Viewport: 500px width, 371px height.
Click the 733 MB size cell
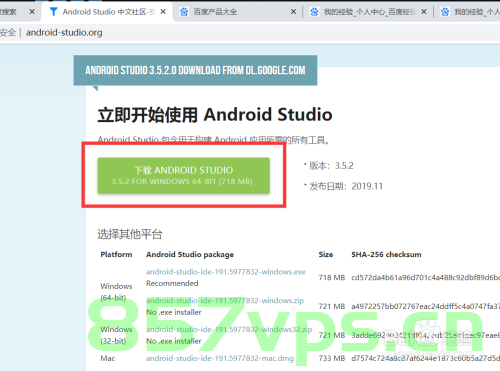pos(332,358)
